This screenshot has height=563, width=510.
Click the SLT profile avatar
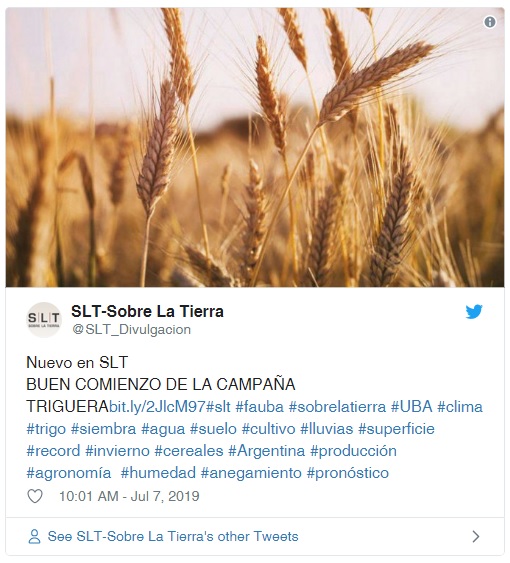(44, 320)
